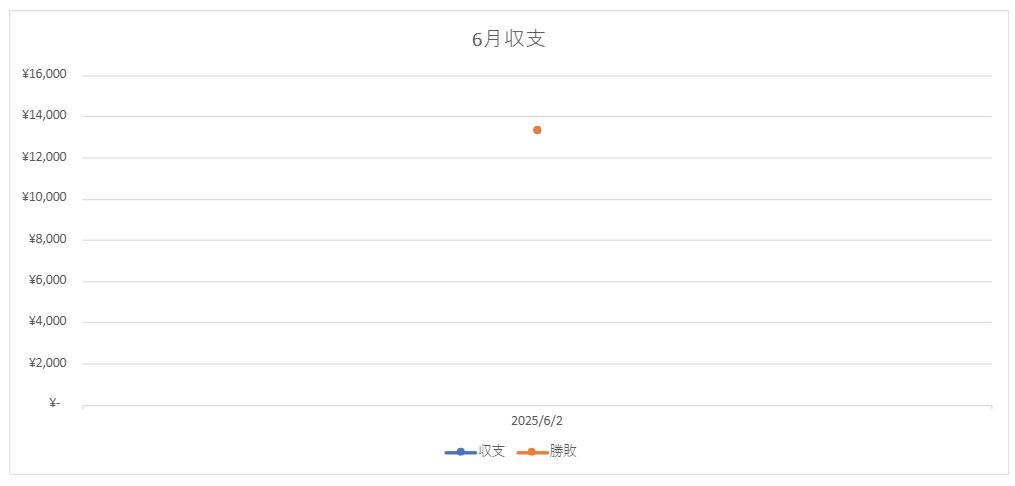Select the chart title 6月収支

pos(508,39)
